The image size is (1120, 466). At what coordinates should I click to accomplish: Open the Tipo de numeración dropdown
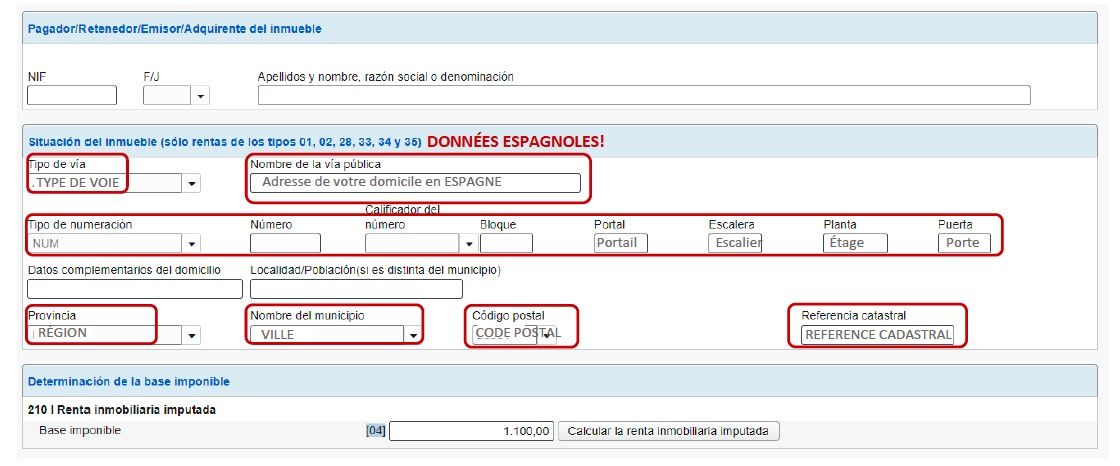coord(192,243)
